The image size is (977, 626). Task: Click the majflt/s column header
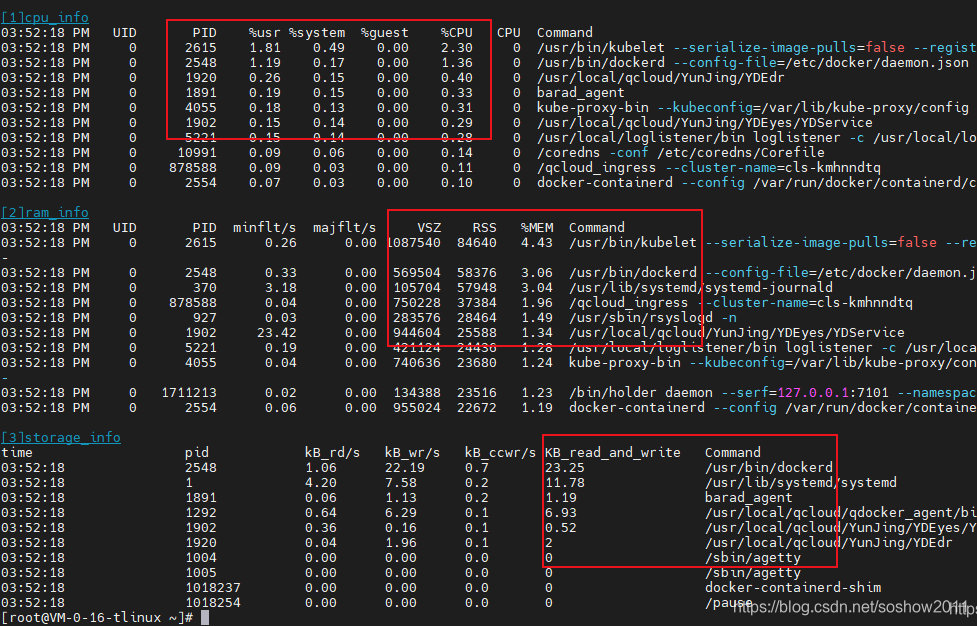pyautogui.click(x=345, y=227)
